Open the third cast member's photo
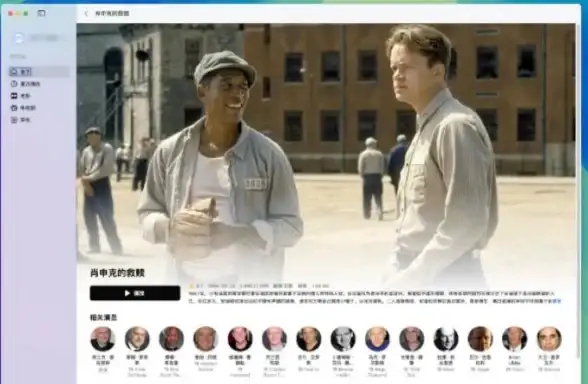Screen dimensions: 588x384 coord(171,339)
